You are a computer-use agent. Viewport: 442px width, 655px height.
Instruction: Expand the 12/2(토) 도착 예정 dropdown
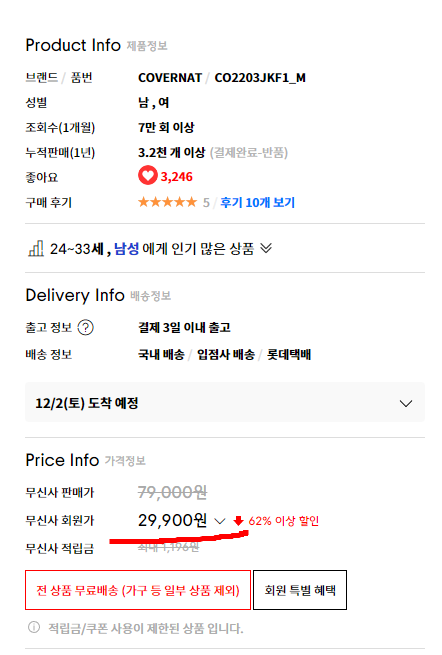point(225,403)
